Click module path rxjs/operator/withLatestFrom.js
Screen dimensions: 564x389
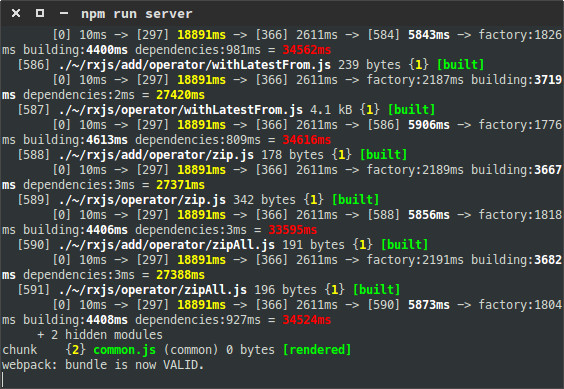pyautogui.click(x=180, y=110)
